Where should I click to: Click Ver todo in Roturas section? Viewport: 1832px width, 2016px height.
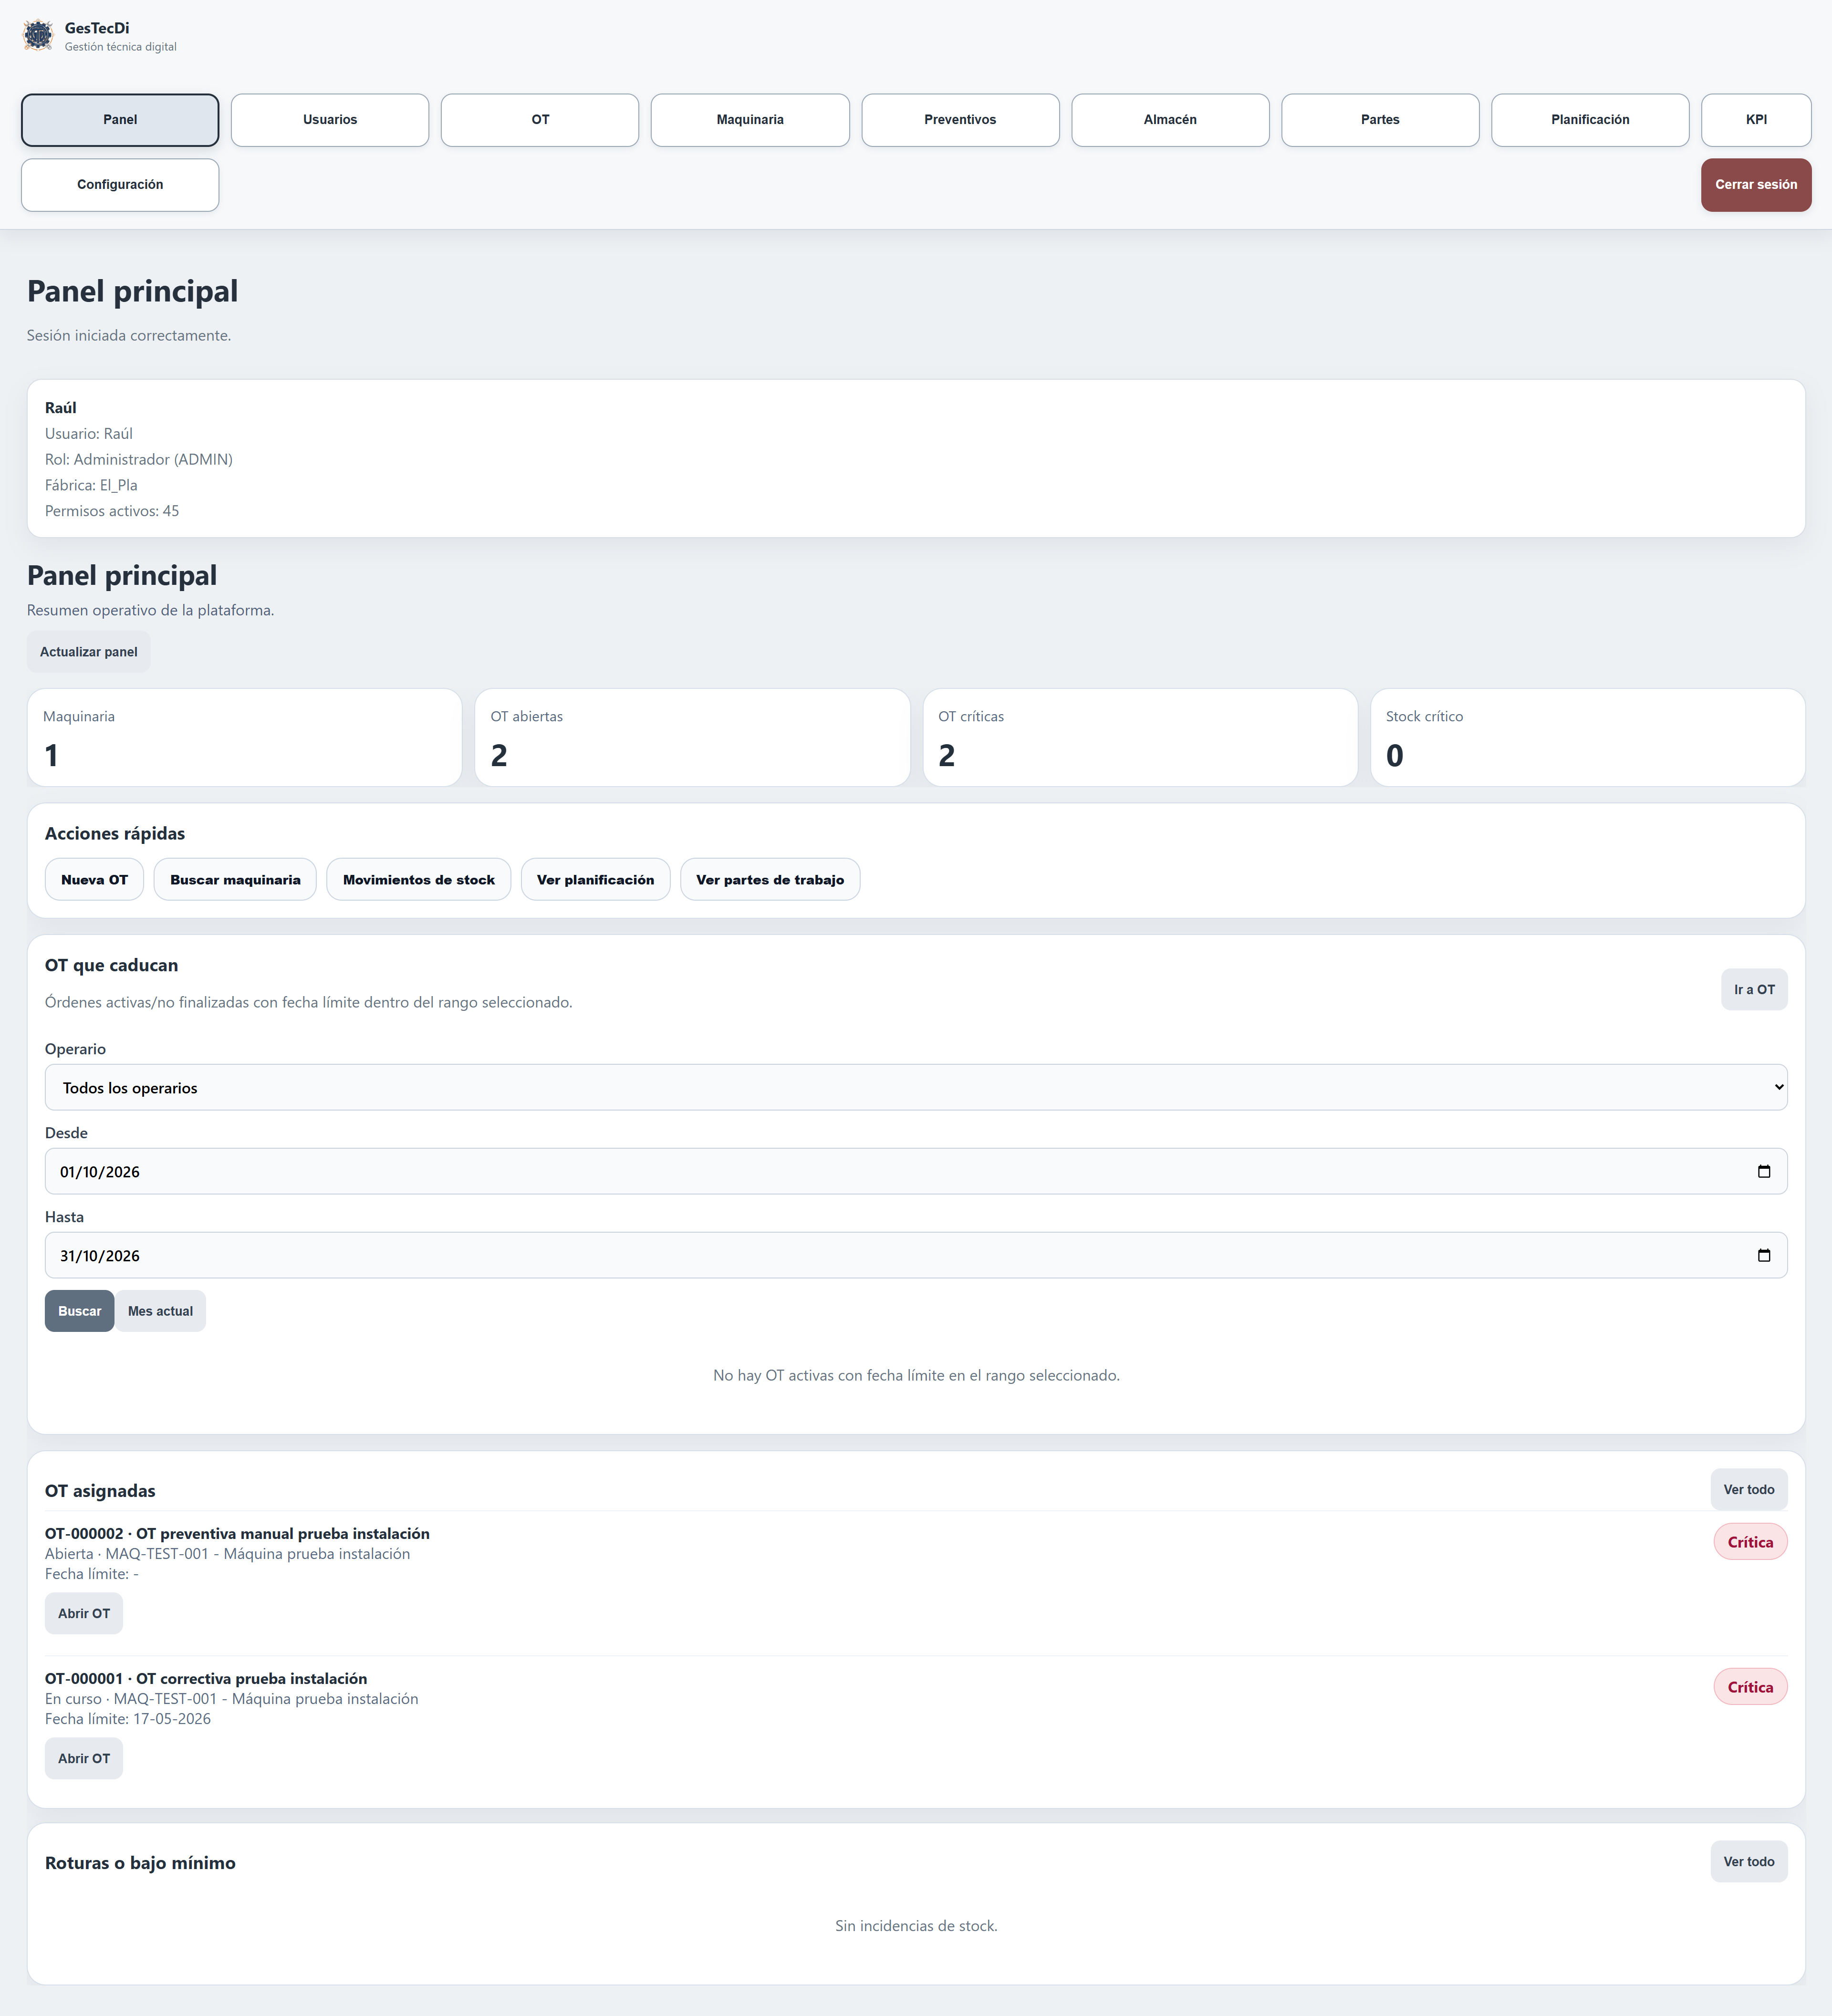point(1749,1861)
